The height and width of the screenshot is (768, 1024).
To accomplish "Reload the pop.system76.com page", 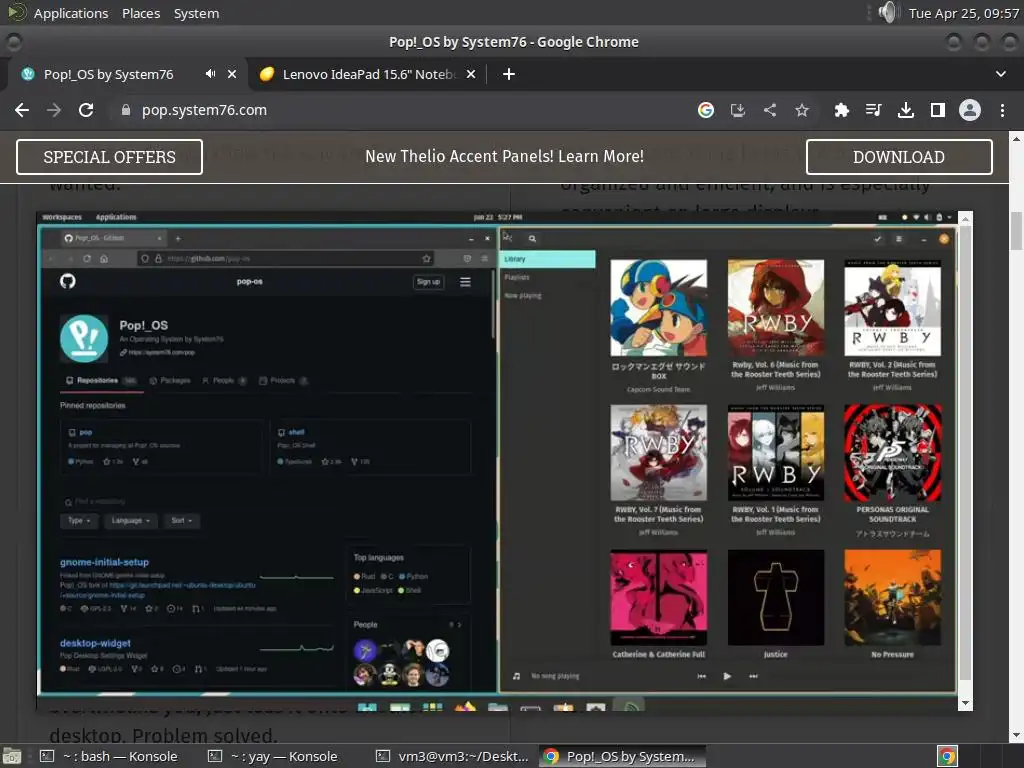I will pos(86,110).
